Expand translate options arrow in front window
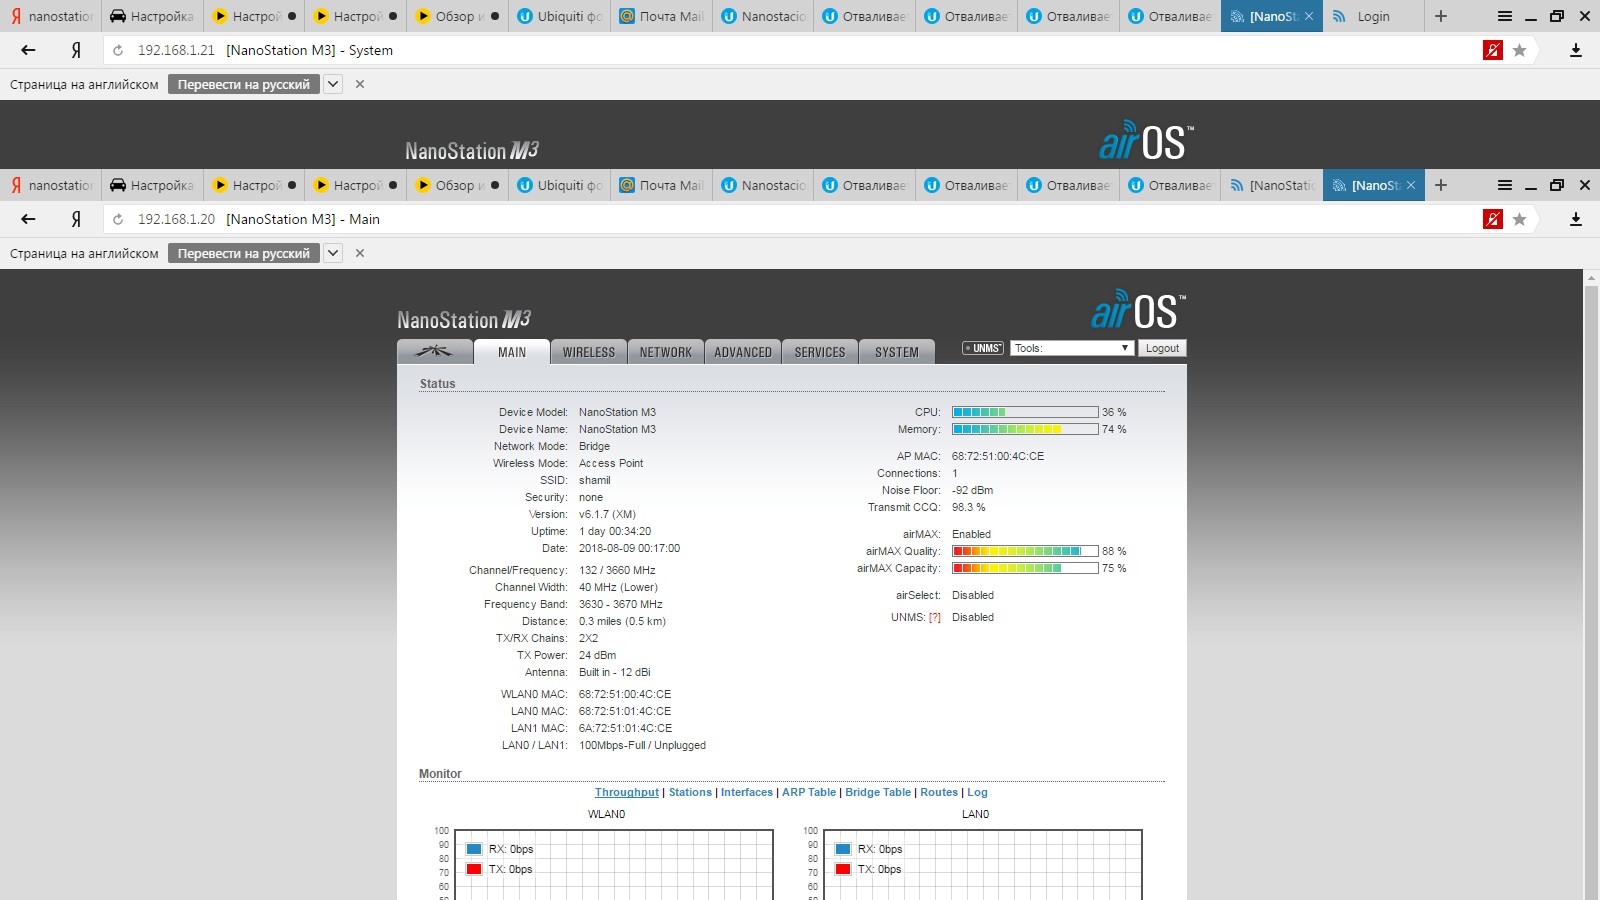 [333, 253]
